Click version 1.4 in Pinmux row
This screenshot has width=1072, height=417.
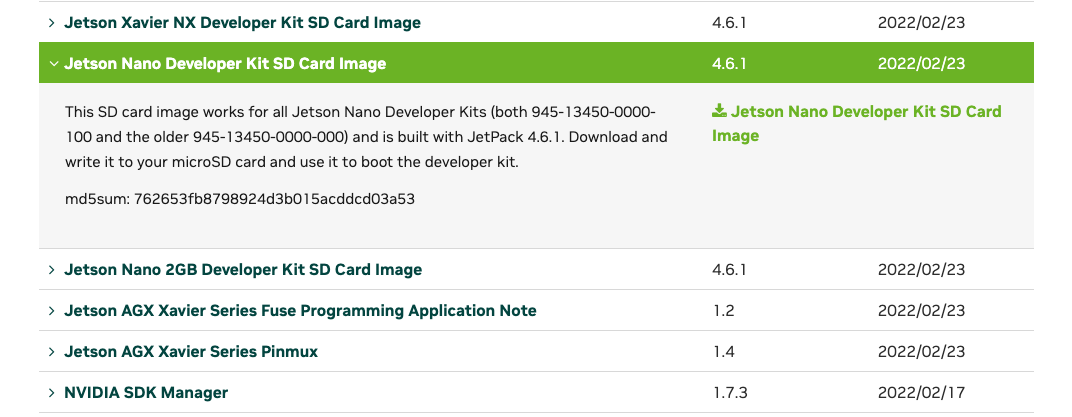pos(723,351)
